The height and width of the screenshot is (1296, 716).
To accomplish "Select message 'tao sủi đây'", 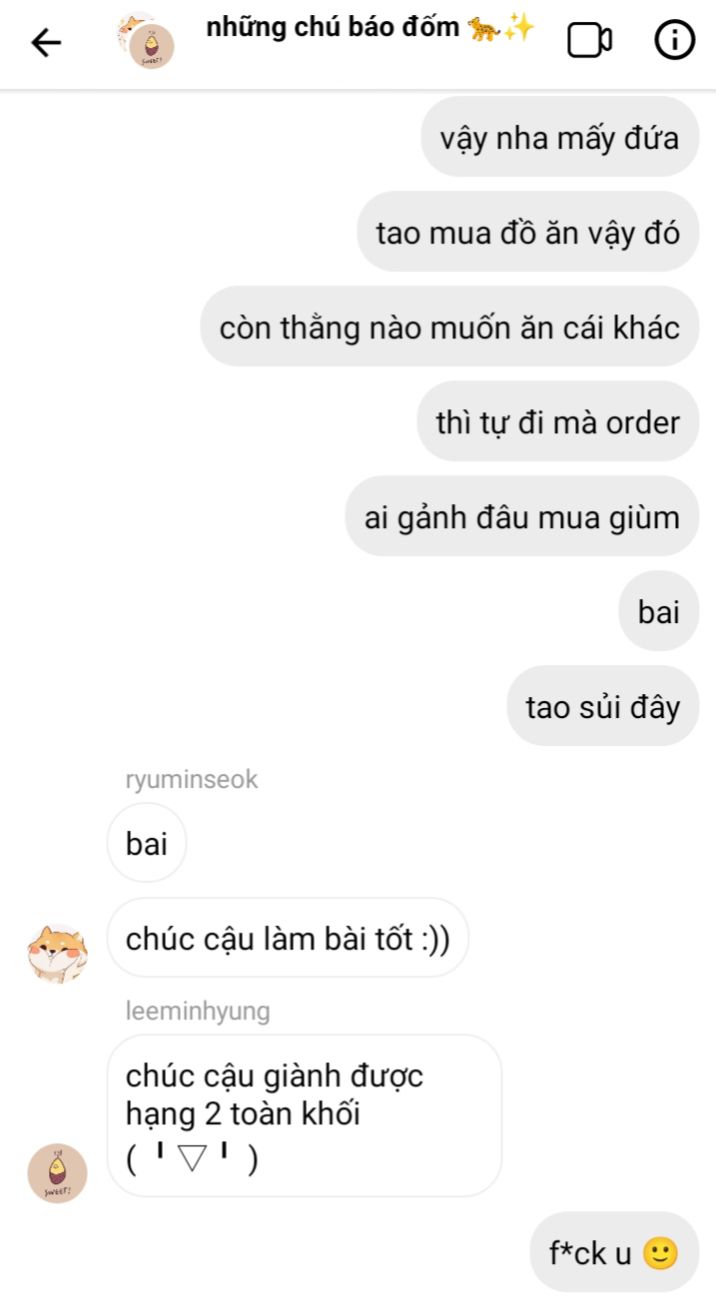I will [x=603, y=707].
